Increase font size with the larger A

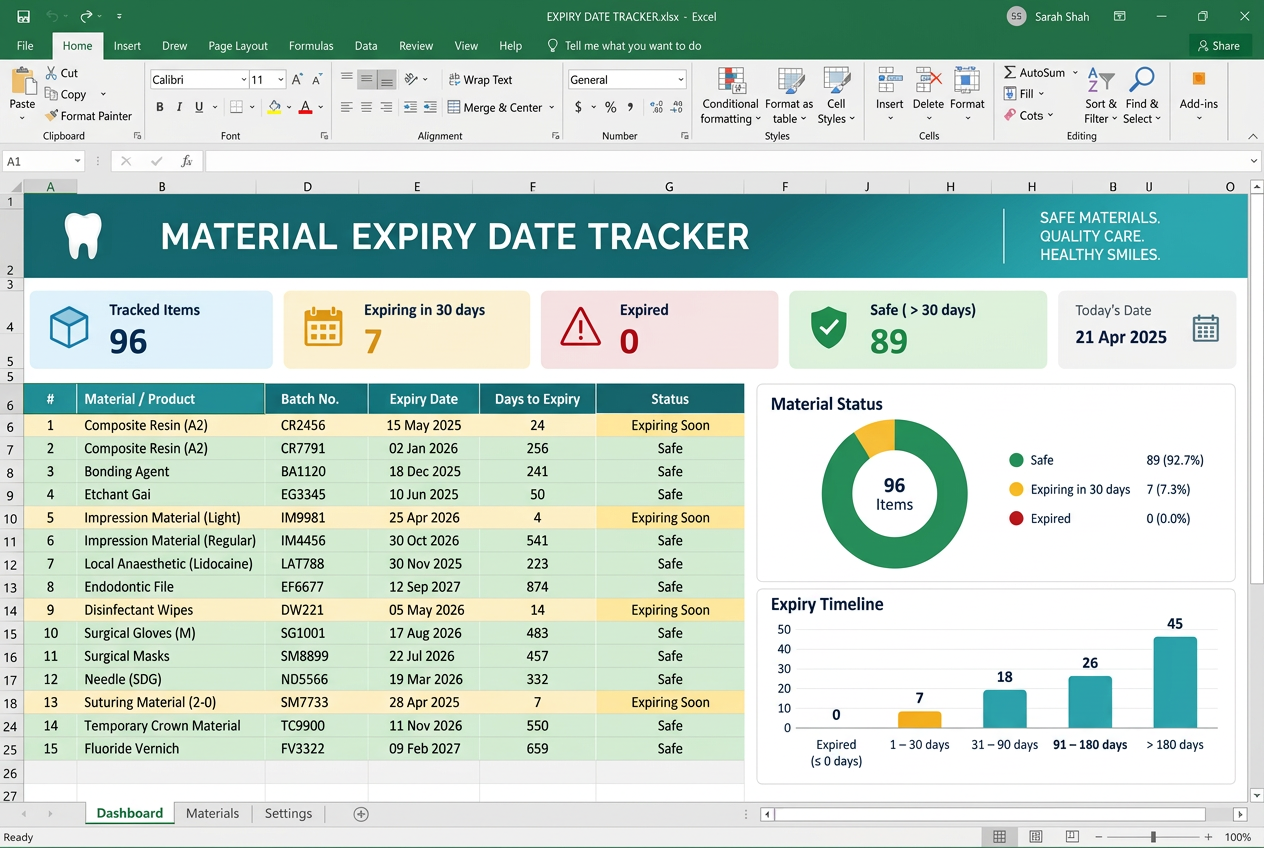click(297, 79)
